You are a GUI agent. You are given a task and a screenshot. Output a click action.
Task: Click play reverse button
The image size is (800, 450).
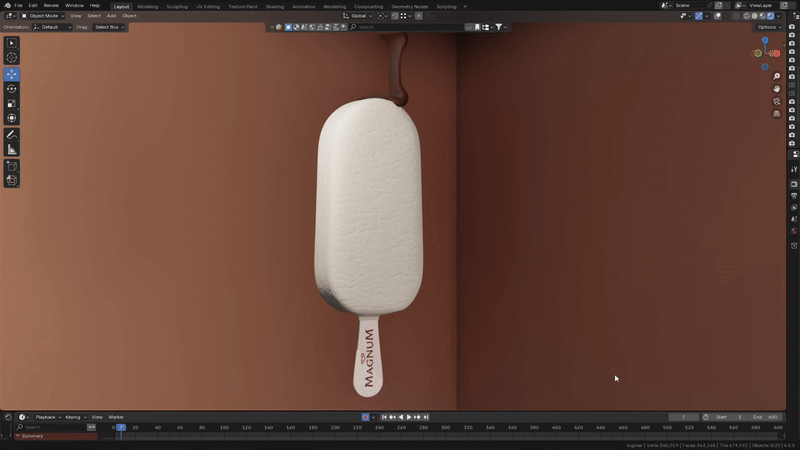tap(401, 417)
